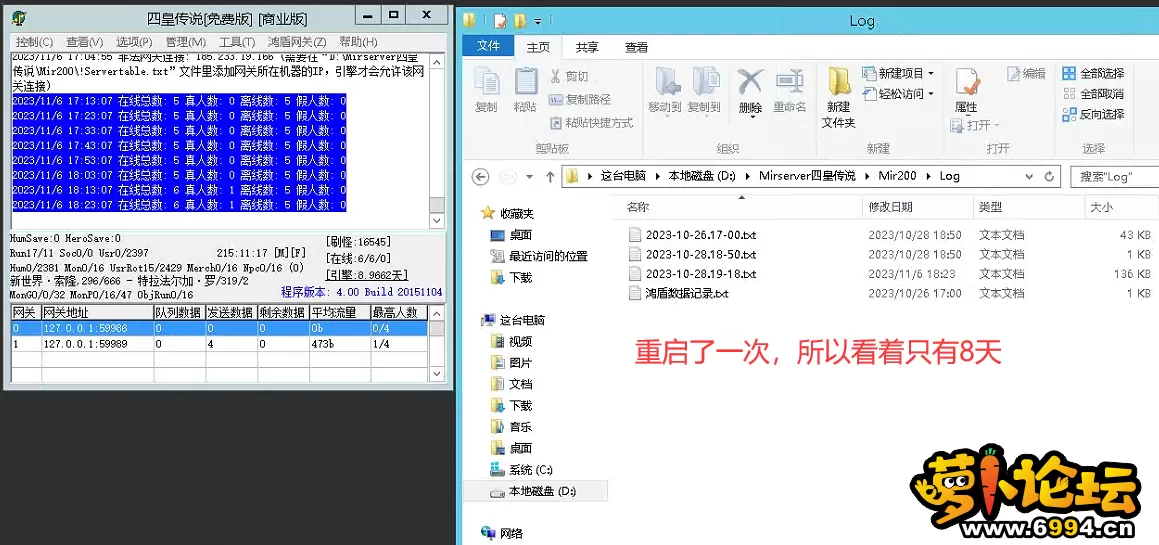Select 收藏夹 in the navigation pane

(517, 214)
